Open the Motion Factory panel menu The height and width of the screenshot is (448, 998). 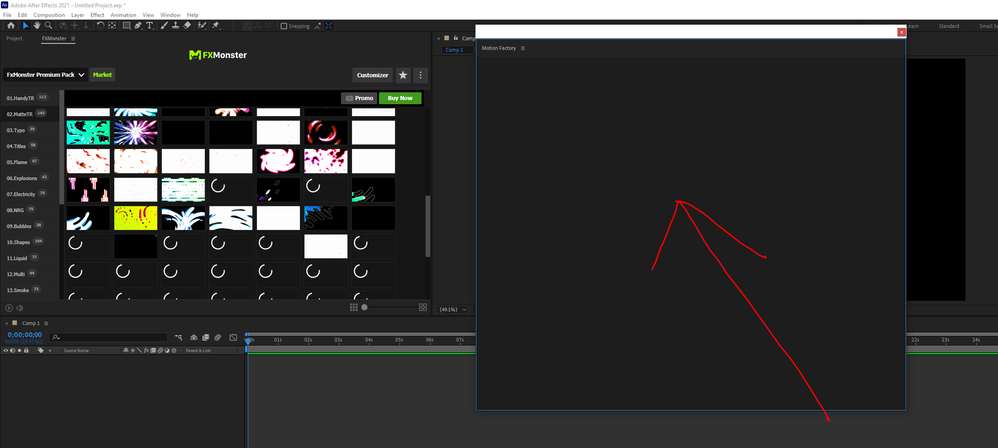(523, 48)
